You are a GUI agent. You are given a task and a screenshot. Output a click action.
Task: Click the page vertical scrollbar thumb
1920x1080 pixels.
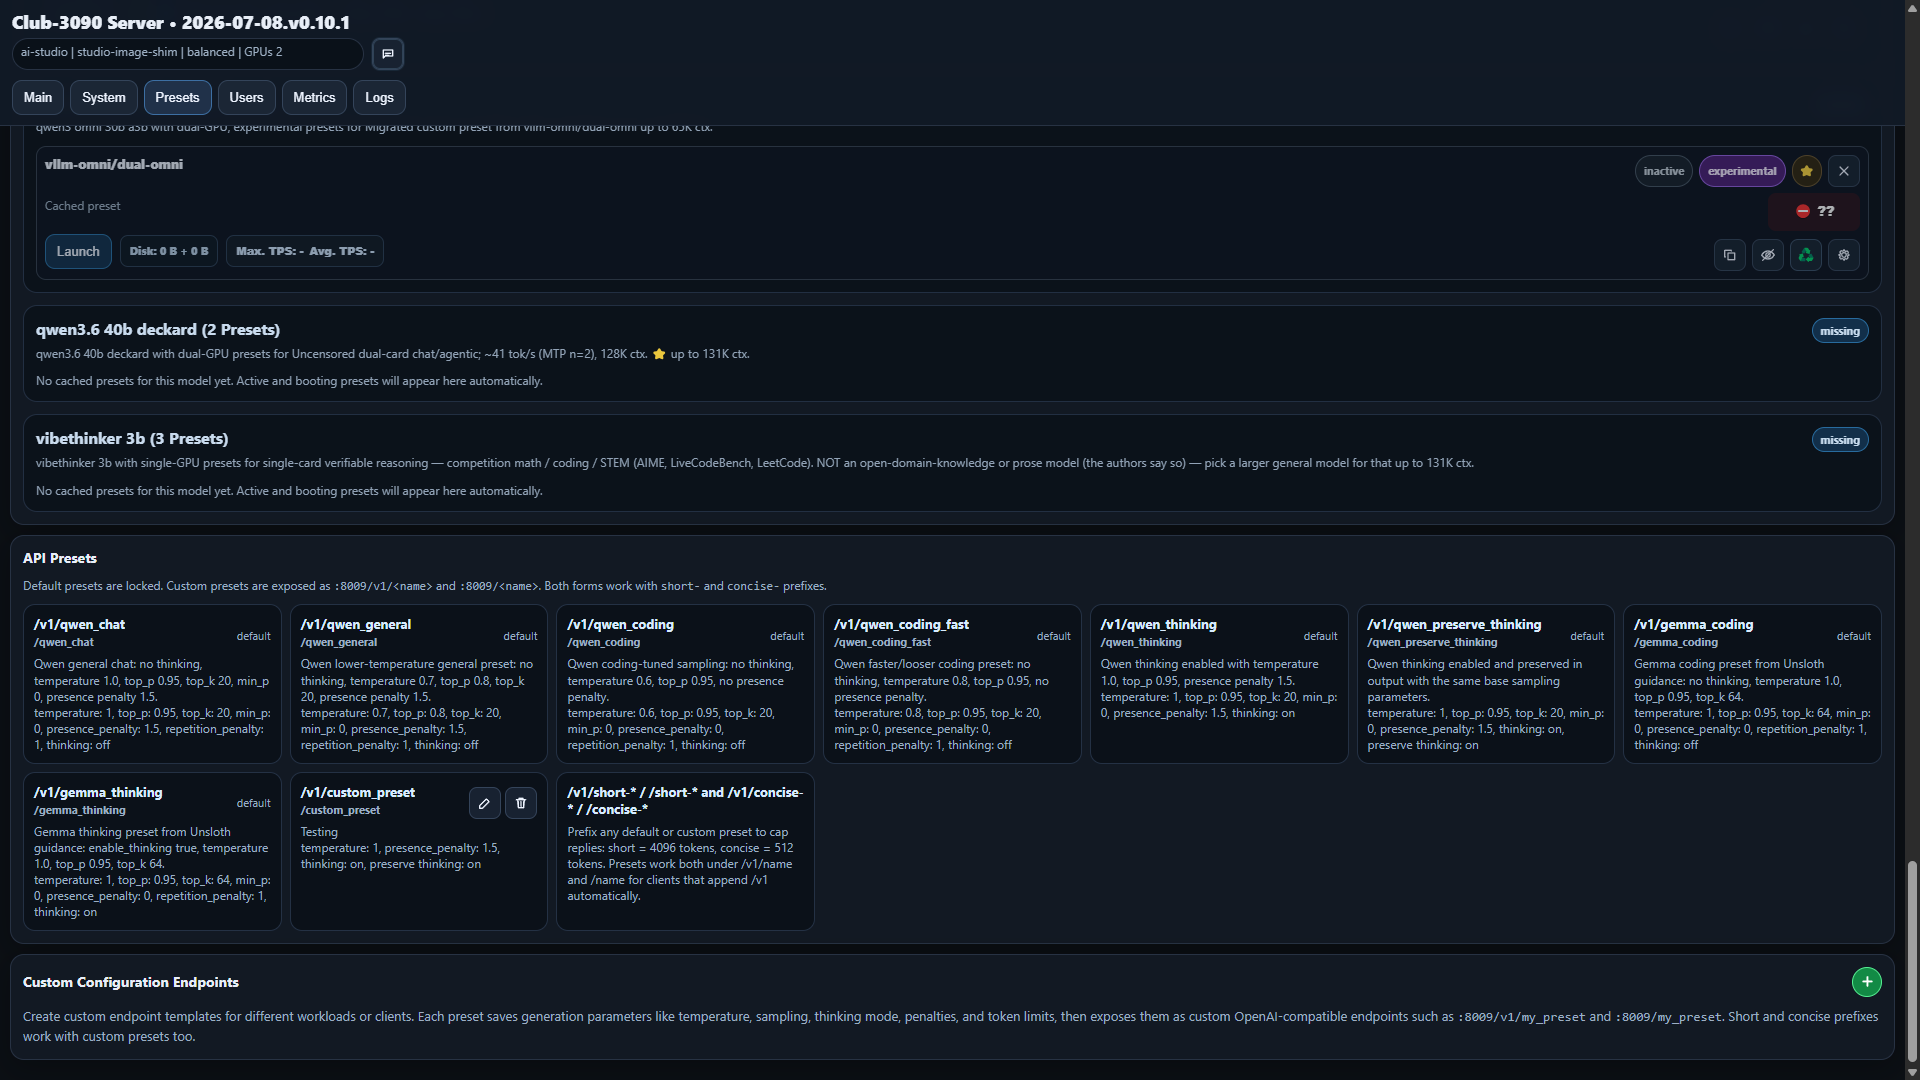[1912, 961]
